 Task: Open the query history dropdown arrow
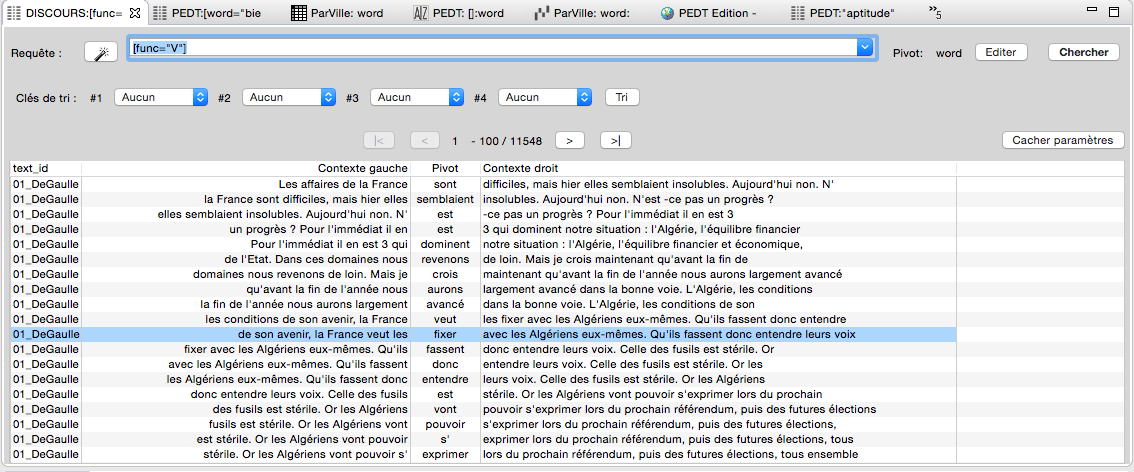865,47
